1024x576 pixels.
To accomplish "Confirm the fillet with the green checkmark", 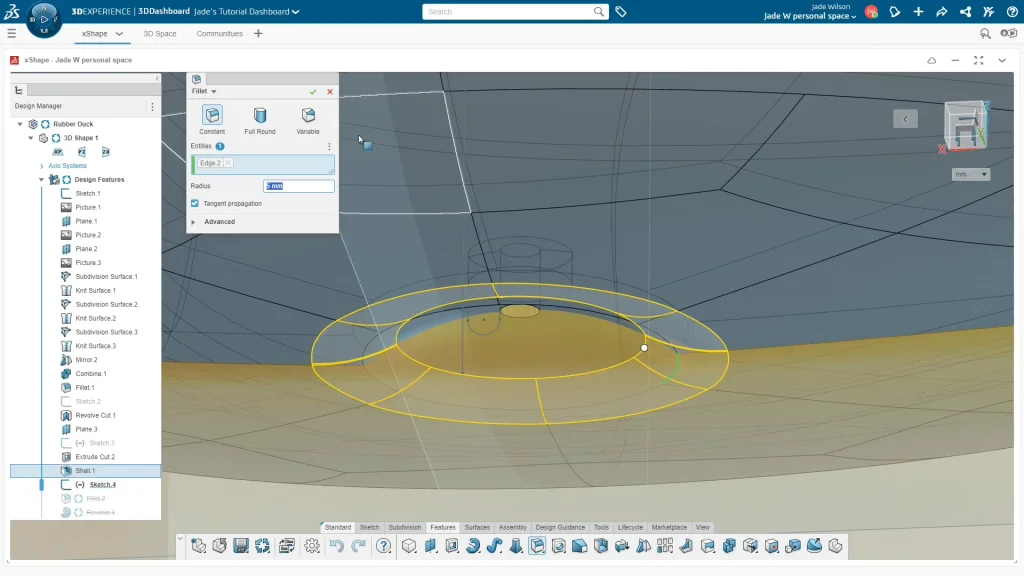I will 313,91.
